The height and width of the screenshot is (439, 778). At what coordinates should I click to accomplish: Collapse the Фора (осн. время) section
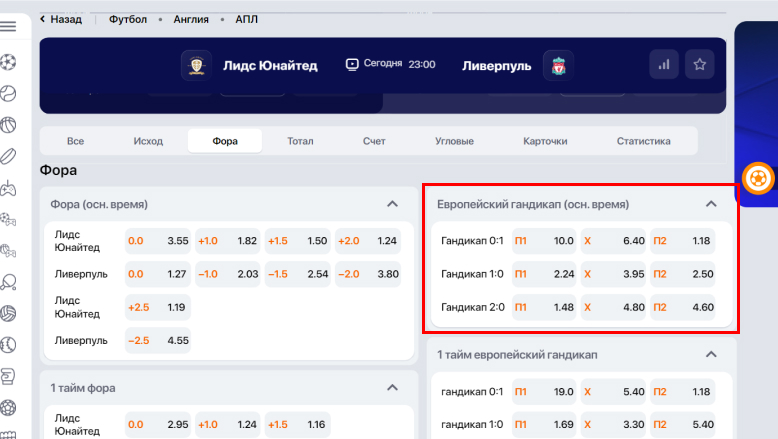tap(392, 204)
